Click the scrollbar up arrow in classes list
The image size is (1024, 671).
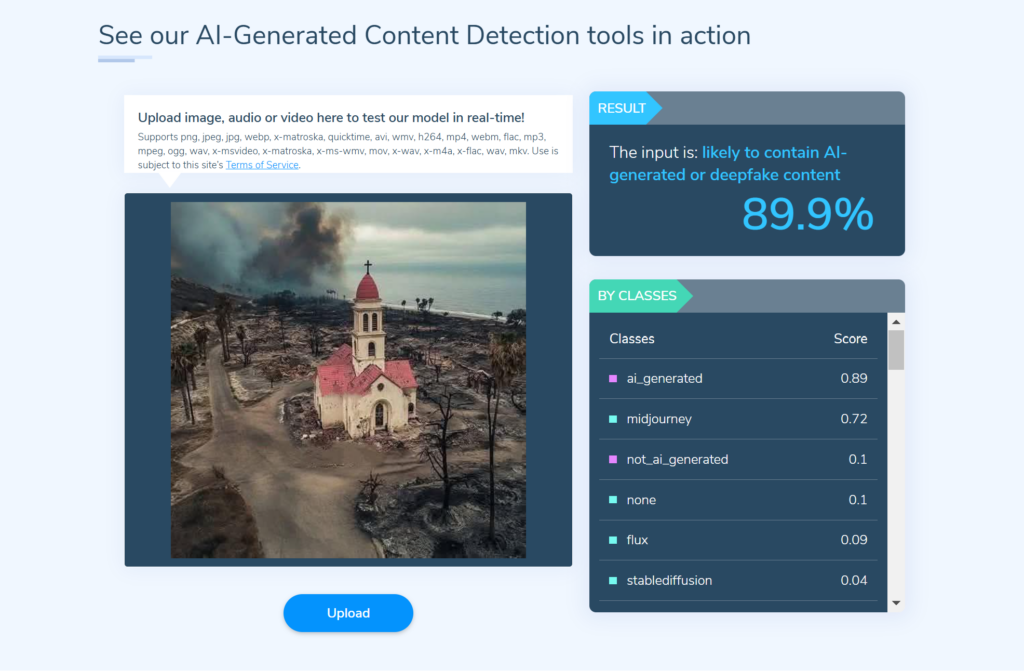pos(896,322)
